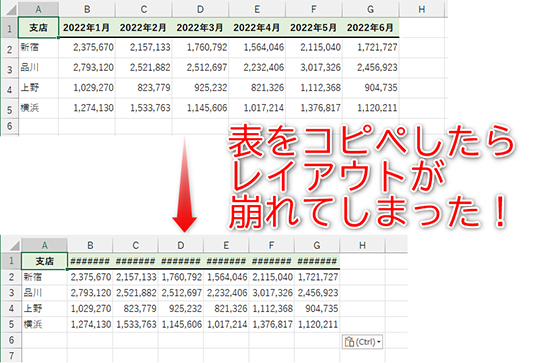Select 横浜 cell in lower table
This screenshot has height=363, width=540.
tap(44, 324)
